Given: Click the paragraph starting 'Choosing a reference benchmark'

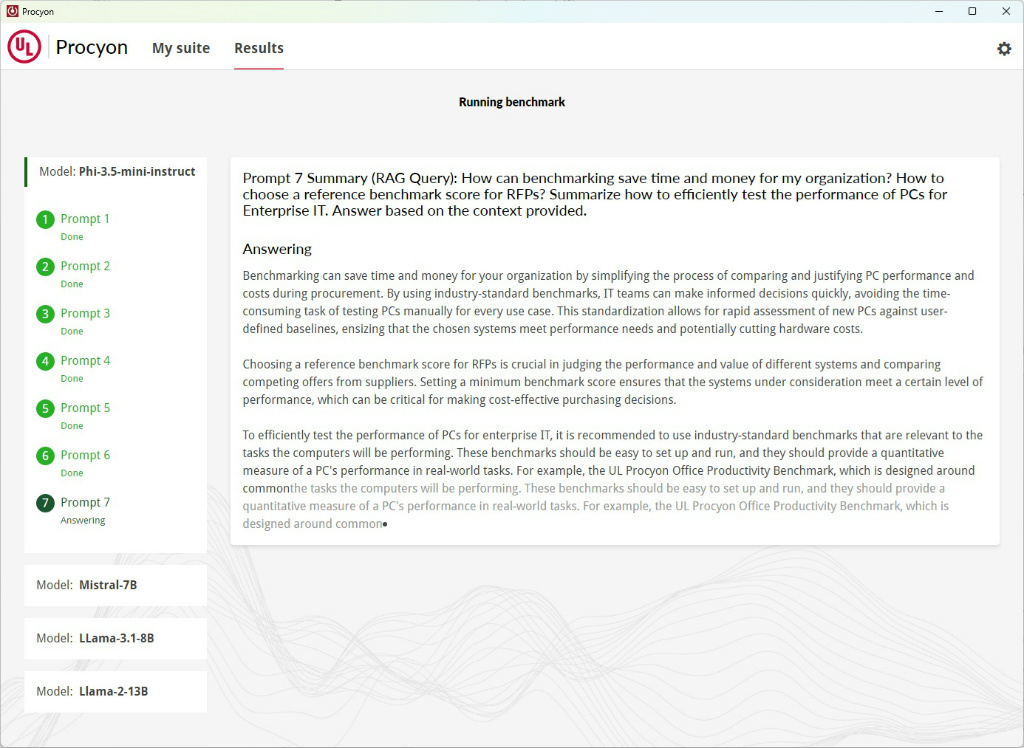Looking at the screenshot, I should 613,382.
